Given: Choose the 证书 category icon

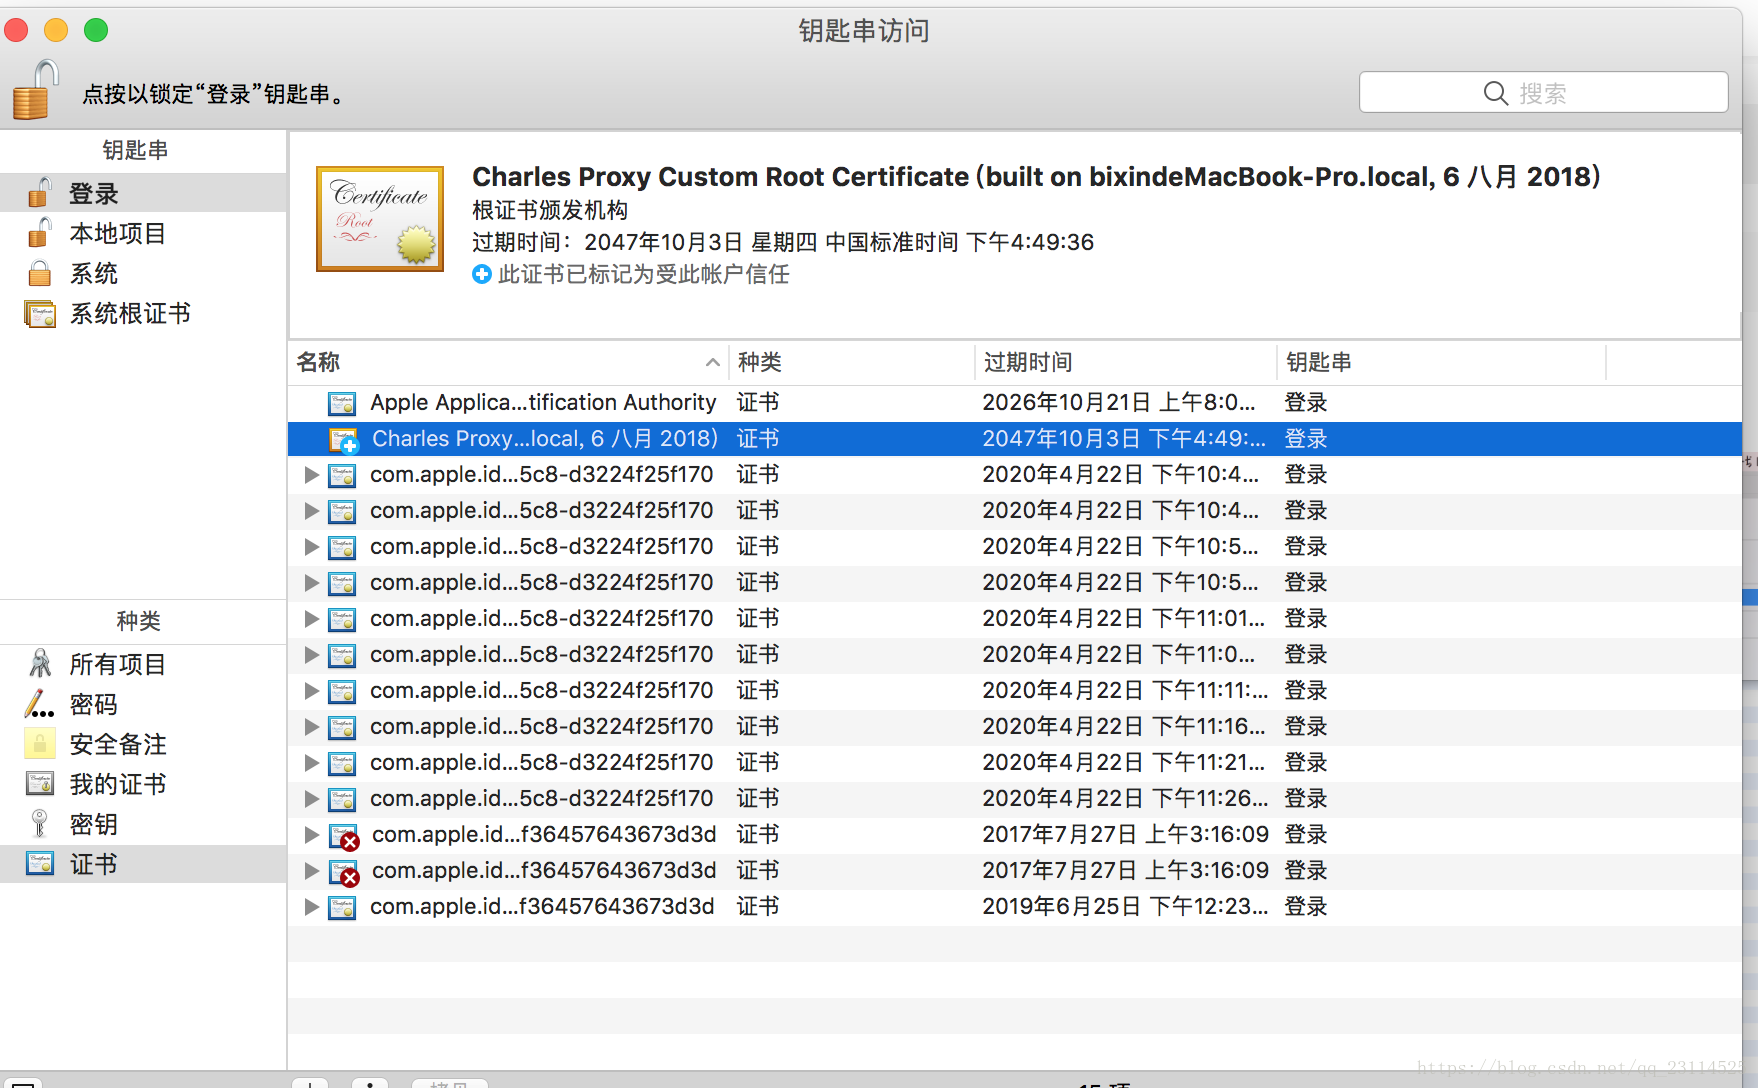Looking at the screenshot, I should click(x=40, y=864).
